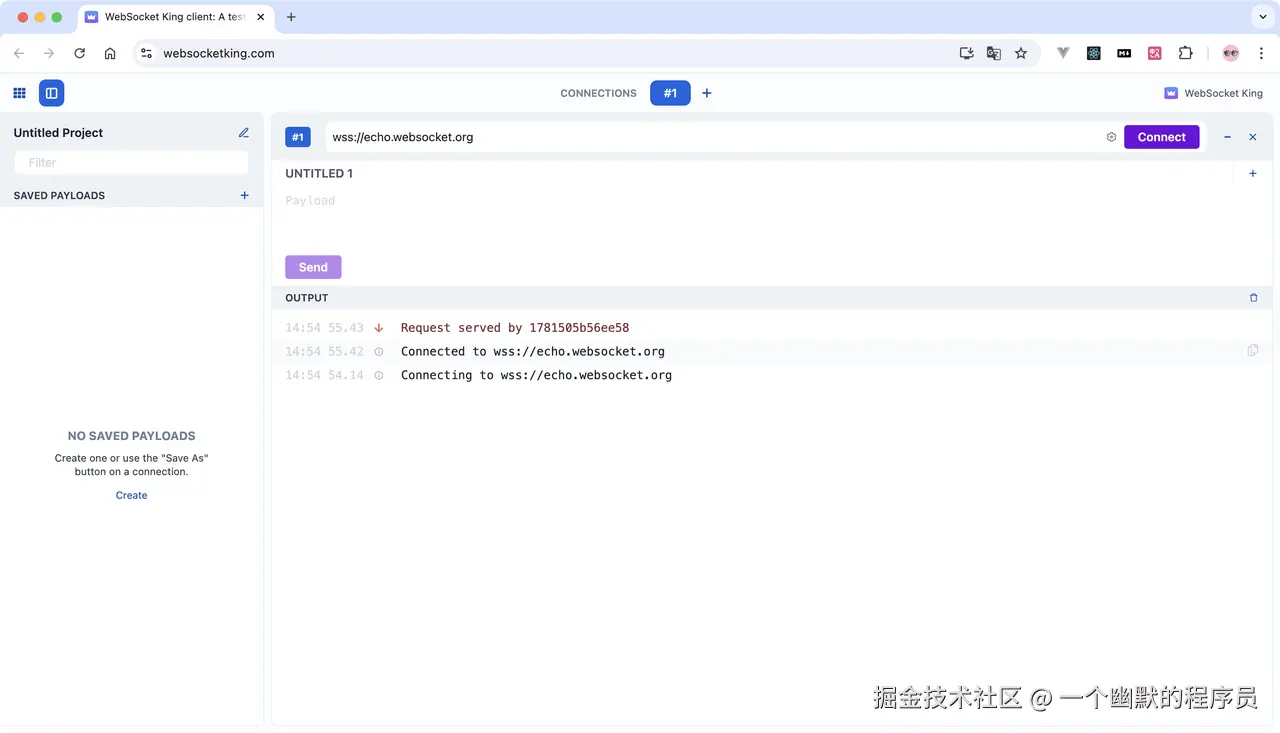The width and height of the screenshot is (1280, 733).
Task: Open the browser extensions puzzle icon
Action: coord(1185,53)
